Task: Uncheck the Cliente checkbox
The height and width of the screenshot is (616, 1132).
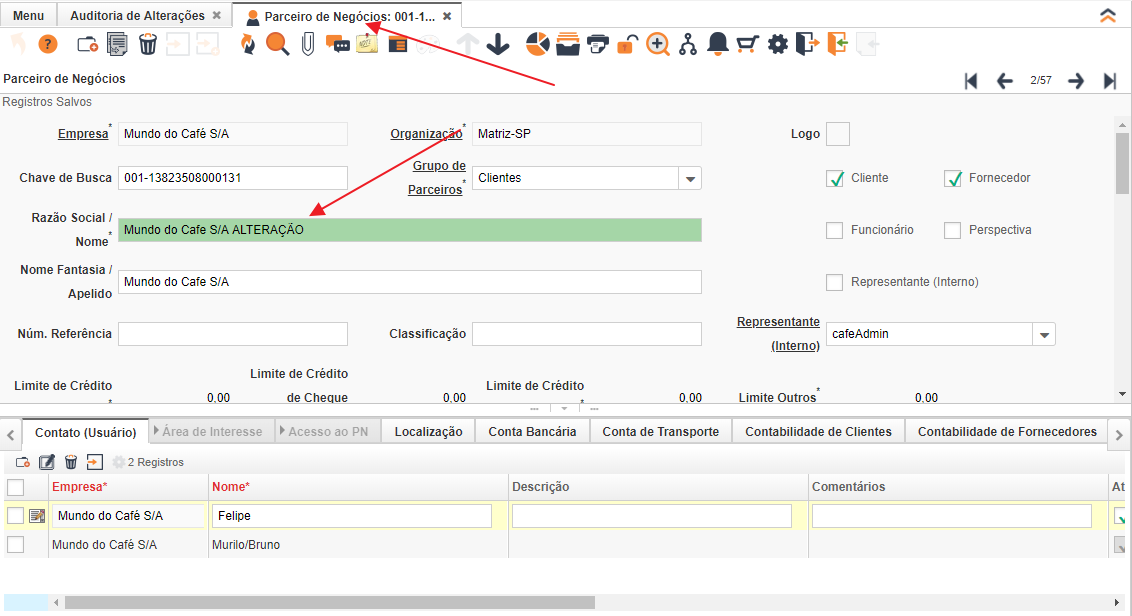Action: (835, 178)
